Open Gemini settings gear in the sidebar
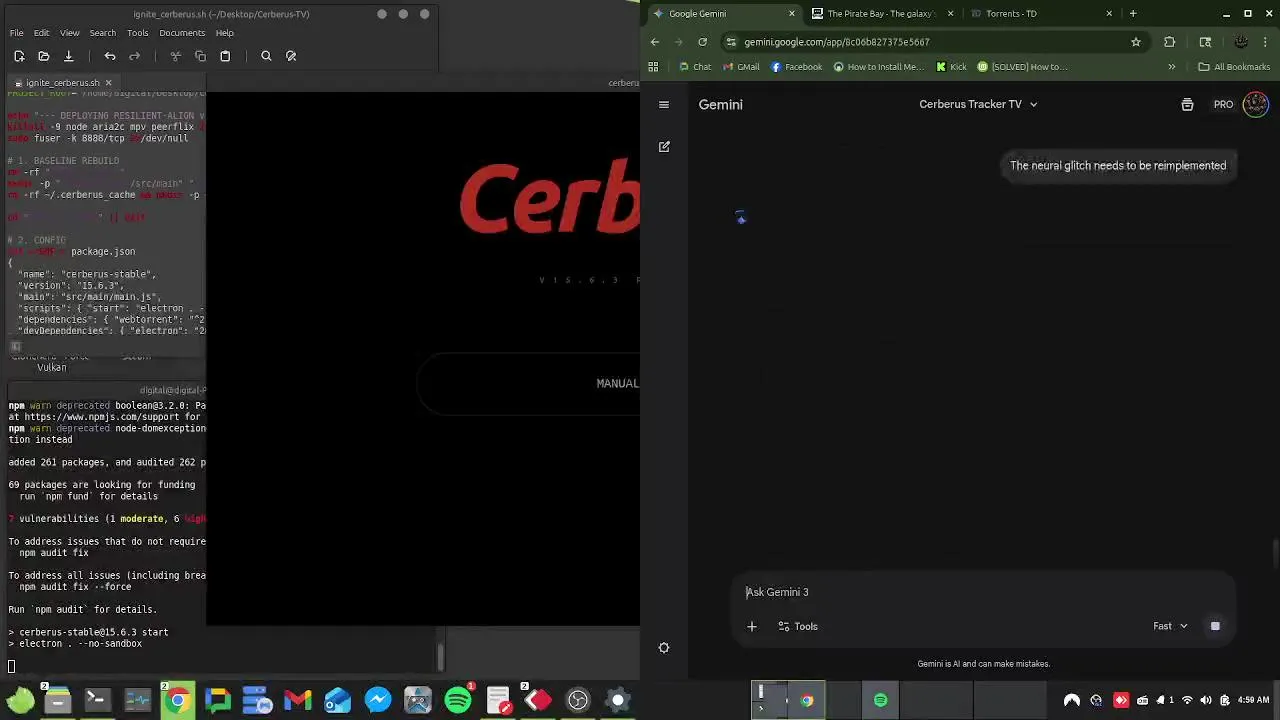The image size is (1280, 720). coord(664,648)
